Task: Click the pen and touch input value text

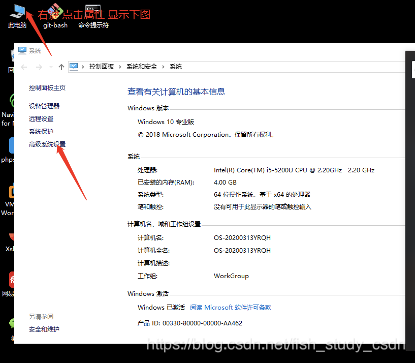Action: tap(262, 207)
